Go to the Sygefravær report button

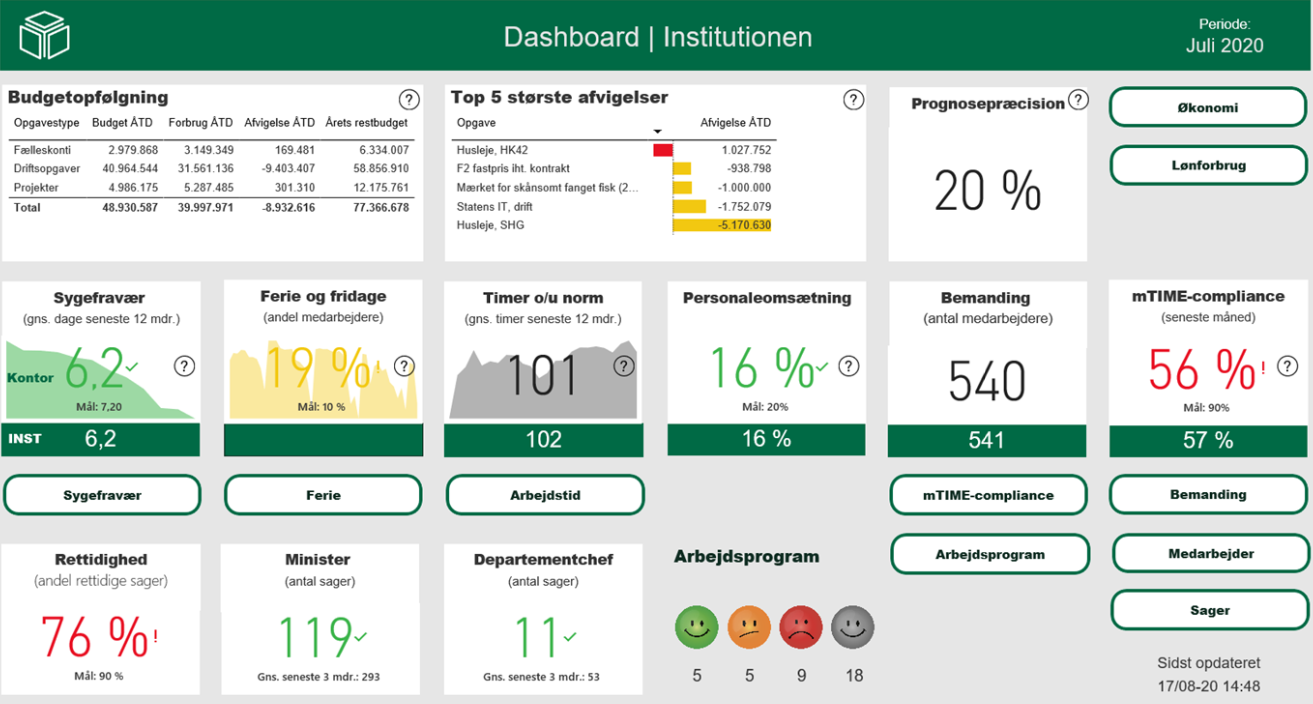[x=103, y=495]
